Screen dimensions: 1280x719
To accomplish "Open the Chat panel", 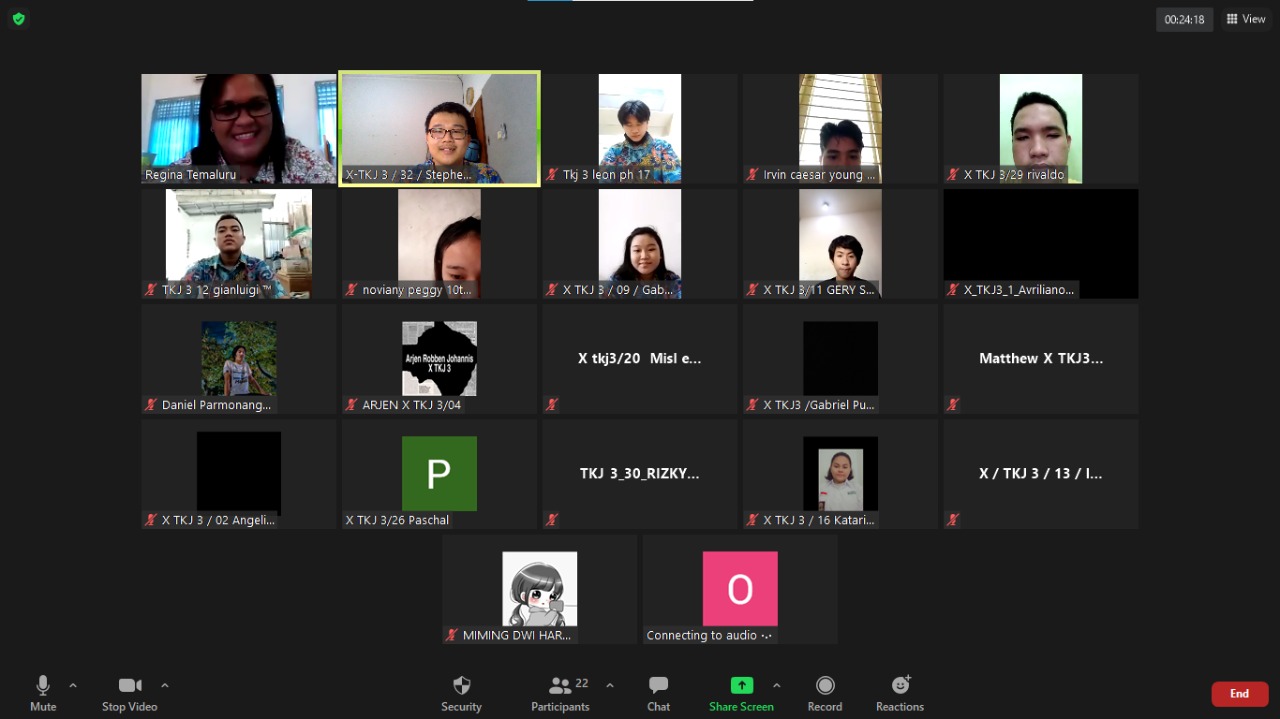I will click(658, 693).
